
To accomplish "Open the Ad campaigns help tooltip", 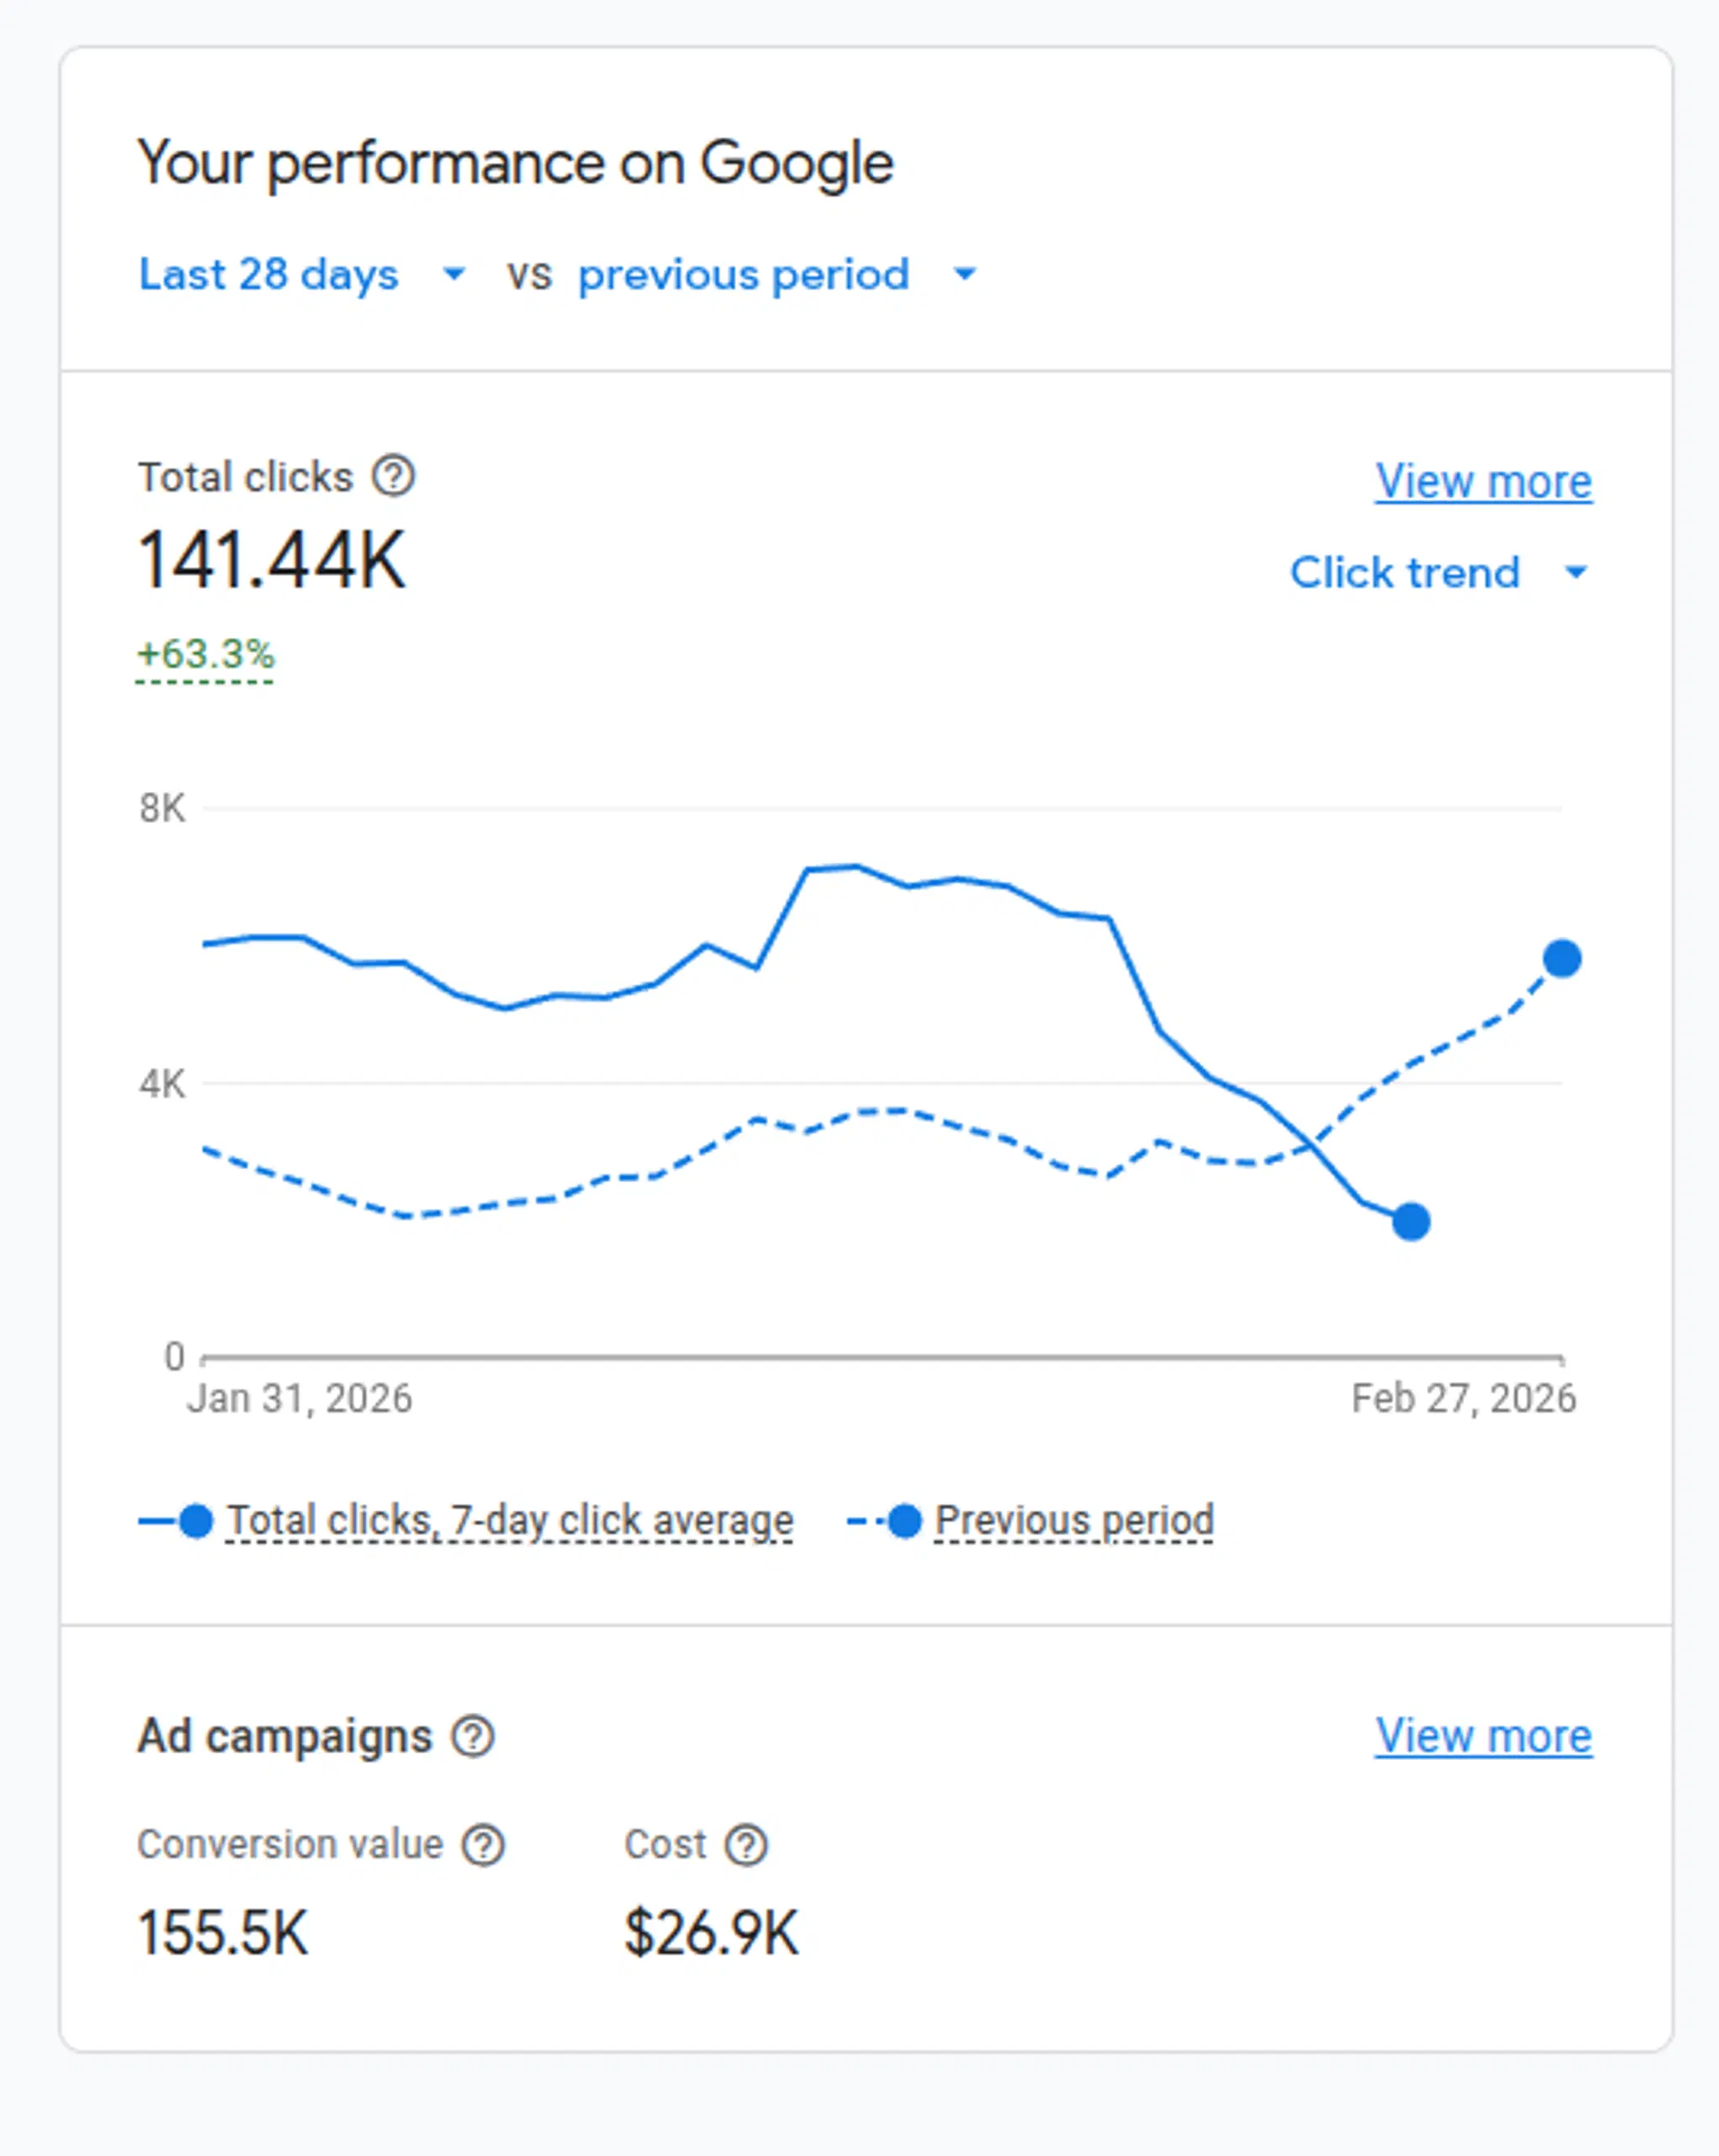I will pos(473,1736).
